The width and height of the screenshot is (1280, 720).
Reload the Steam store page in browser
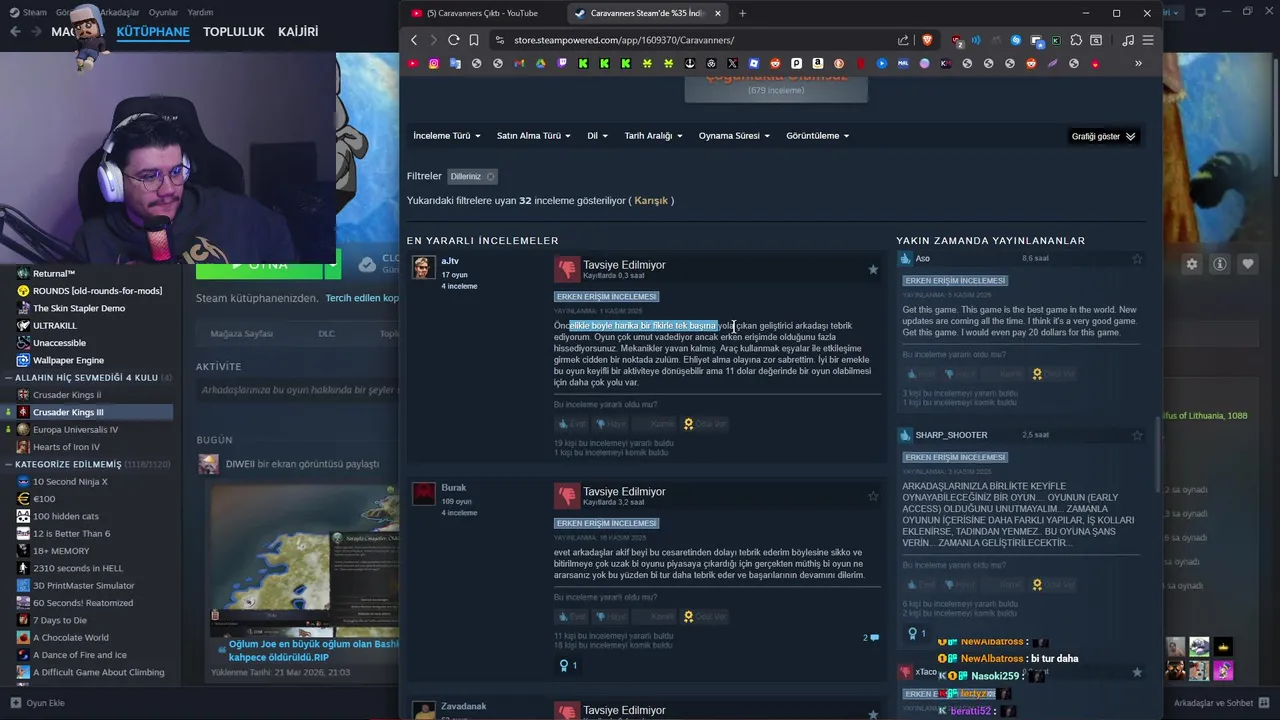(x=453, y=40)
